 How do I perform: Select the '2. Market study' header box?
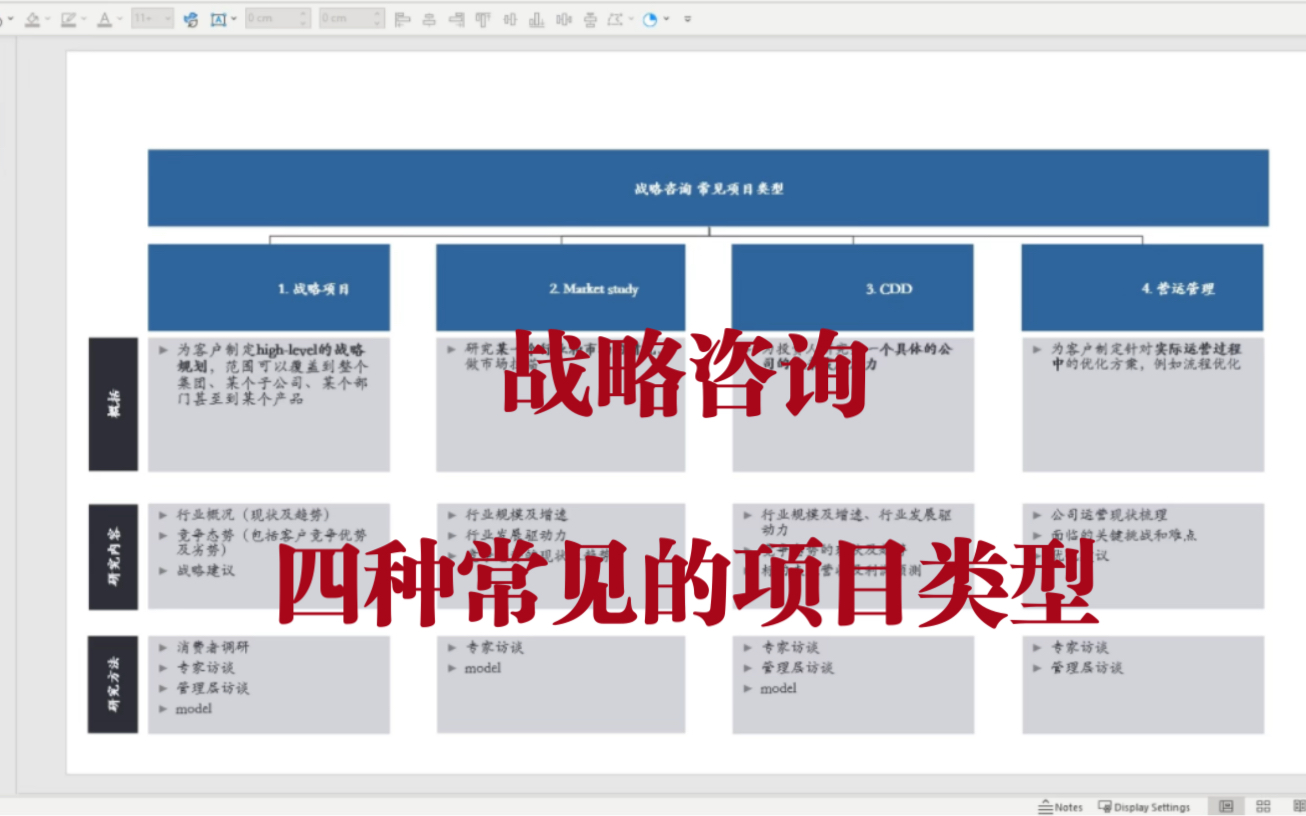(x=560, y=288)
